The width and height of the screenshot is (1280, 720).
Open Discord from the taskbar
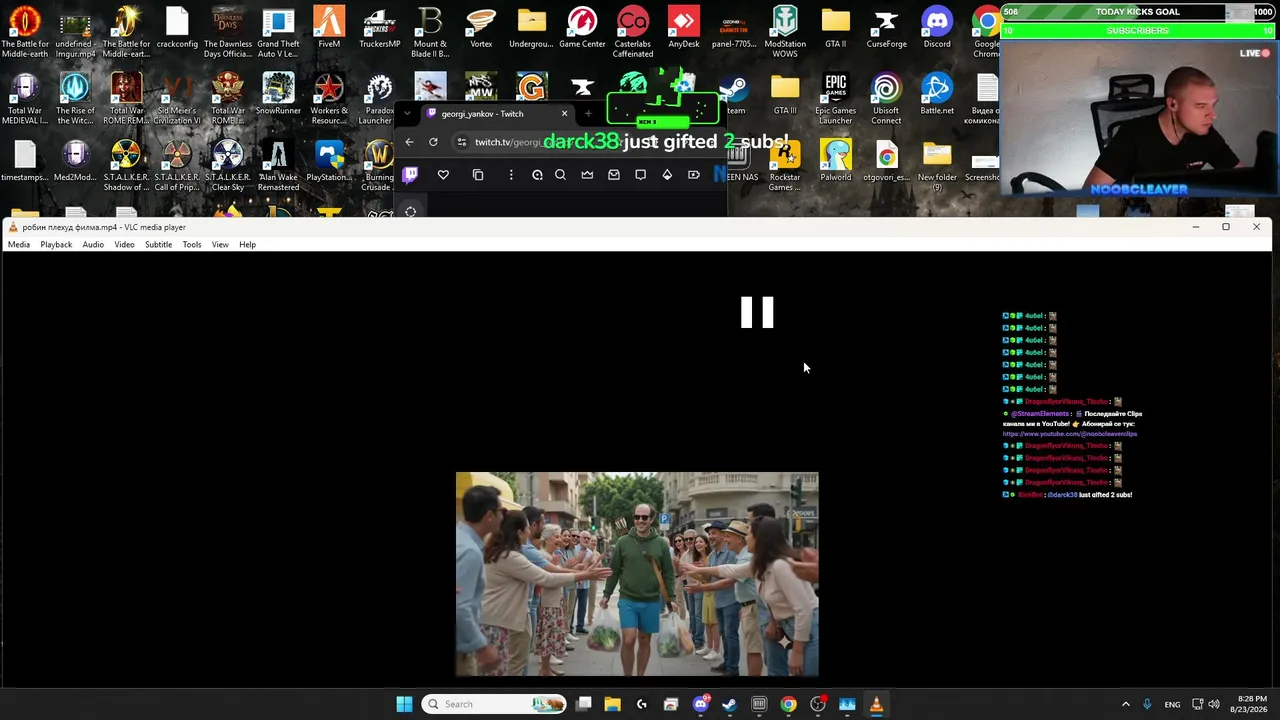pos(700,704)
